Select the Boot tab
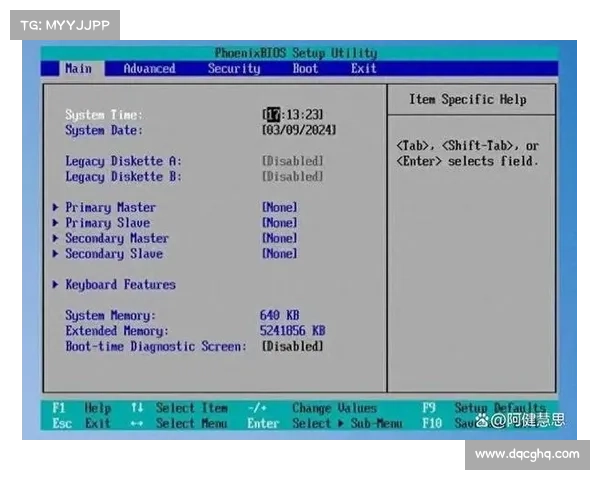This screenshot has width=600, height=480. 305,69
